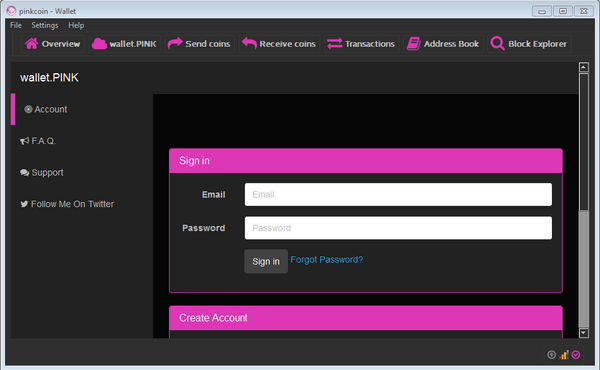The width and height of the screenshot is (600, 370).
Task: Open Address Book label
Action: [x=451, y=44]
